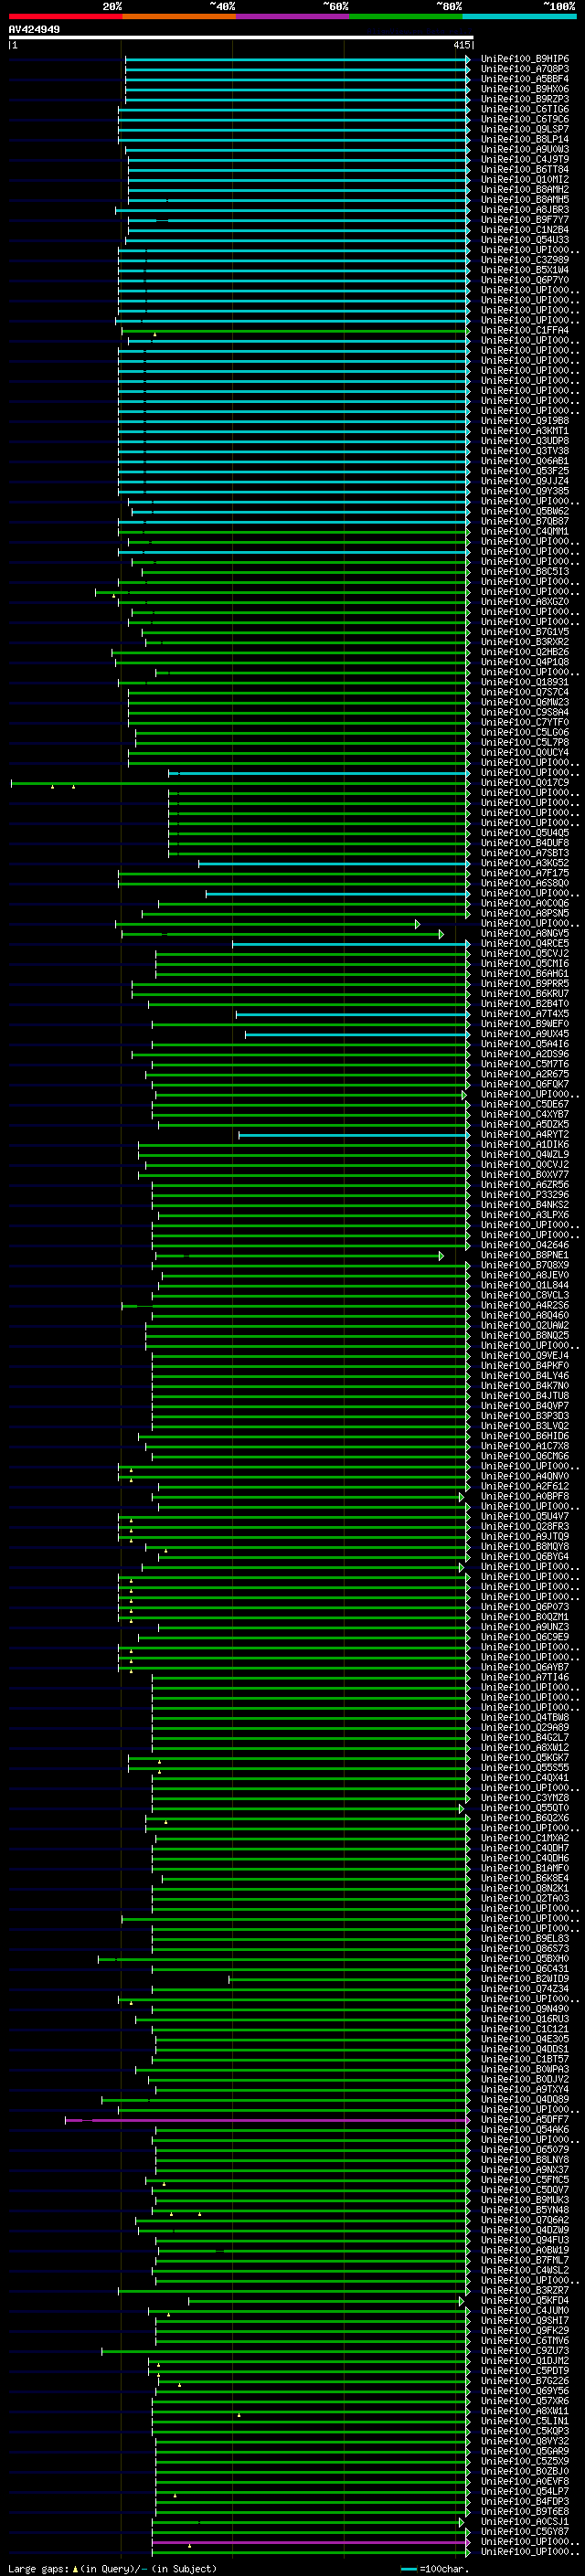
Task: Select hit label UniRef100_A5DFF7
Action: (525, 2119)
